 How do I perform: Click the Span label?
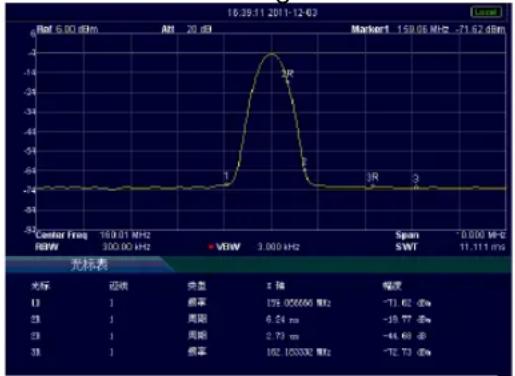point(407,235)
